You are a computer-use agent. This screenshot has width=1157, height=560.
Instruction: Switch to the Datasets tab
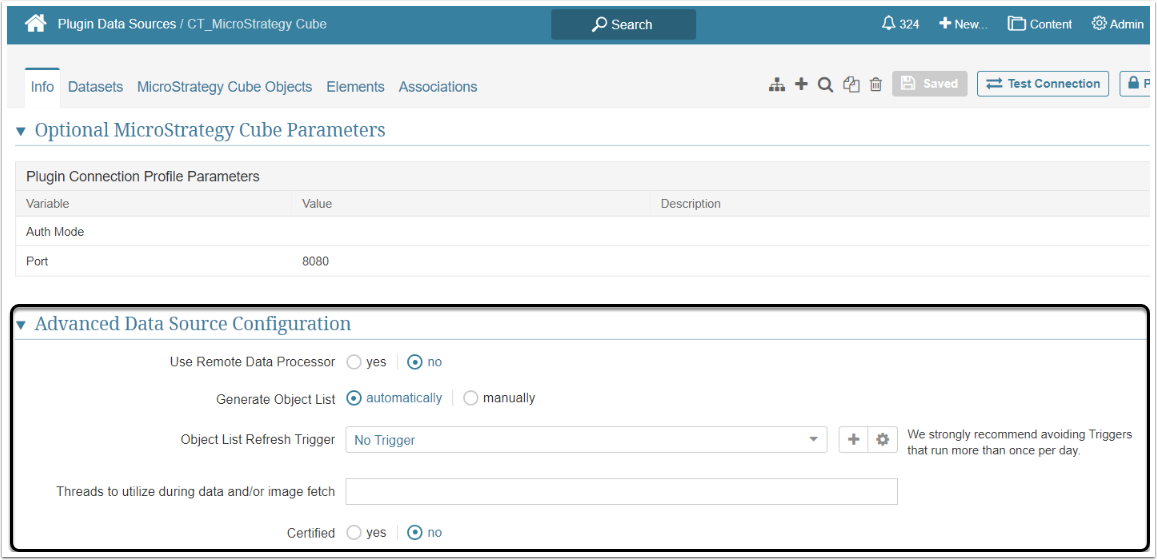95,86
